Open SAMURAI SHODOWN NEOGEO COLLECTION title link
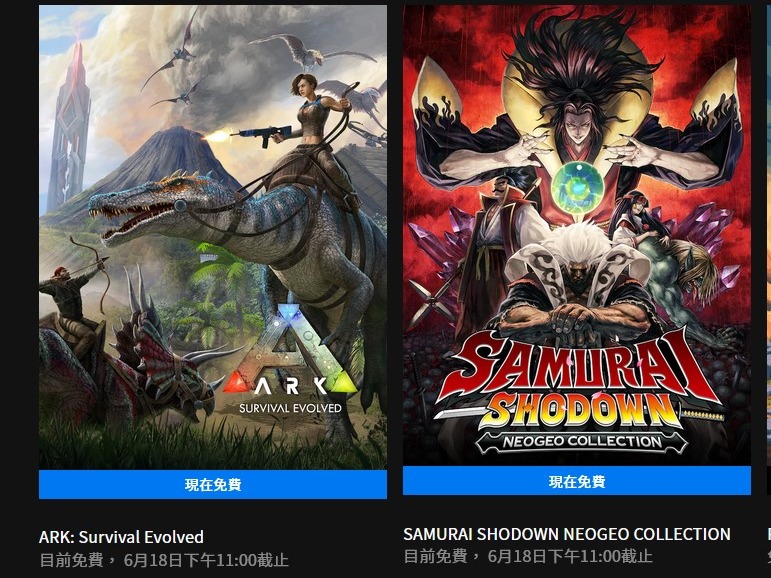Screen dimensions: 771x578 (x=567, y=534)
